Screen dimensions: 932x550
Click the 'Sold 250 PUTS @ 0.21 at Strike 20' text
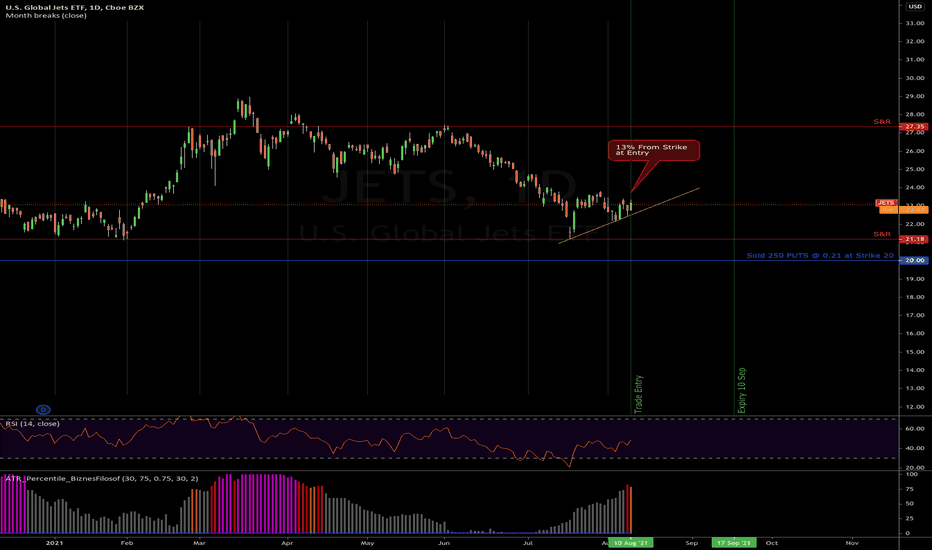click(x=820, y=256)
